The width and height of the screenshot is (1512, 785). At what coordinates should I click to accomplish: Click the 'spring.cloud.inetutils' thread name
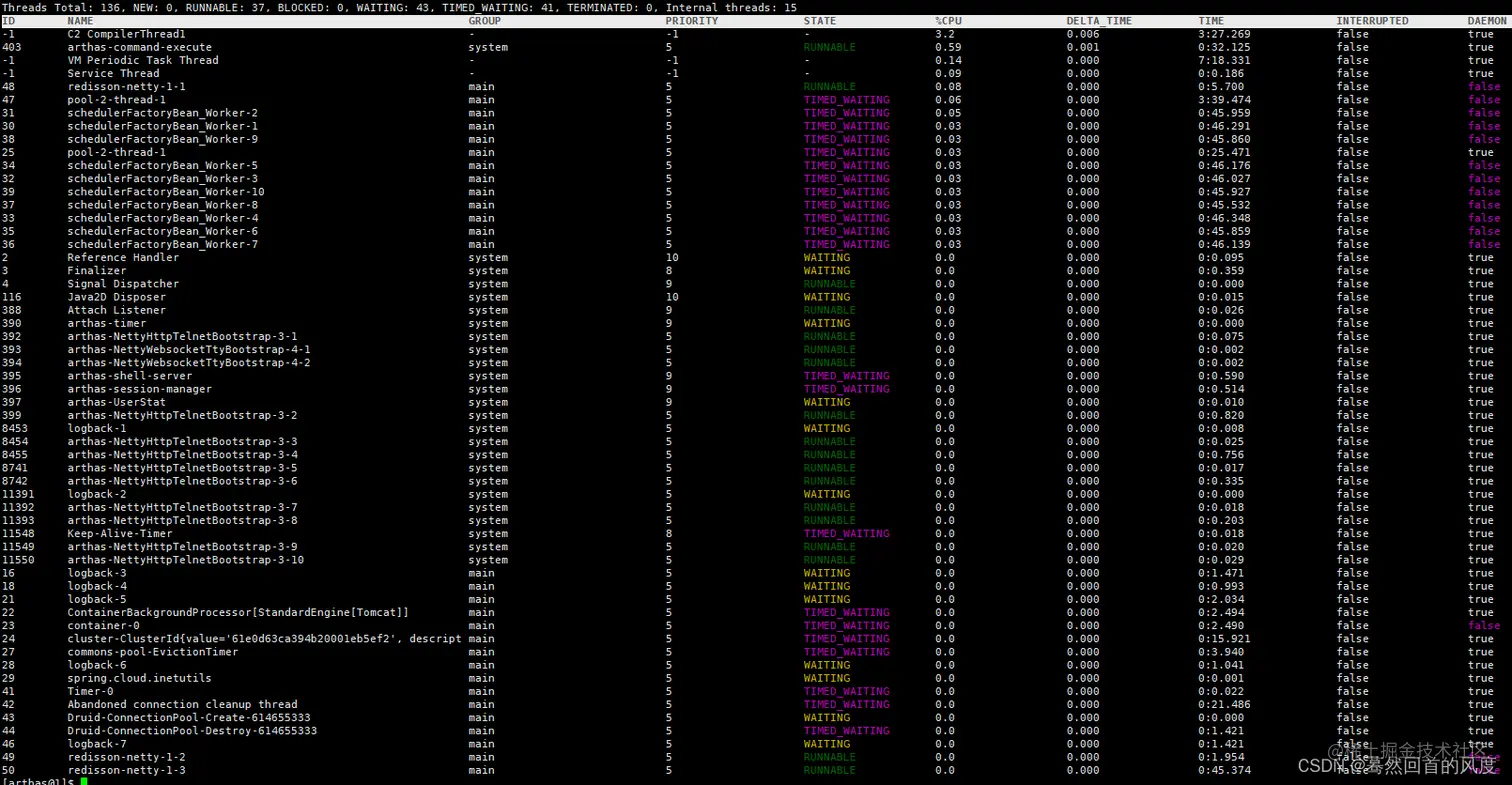click(x=140, y=678)
